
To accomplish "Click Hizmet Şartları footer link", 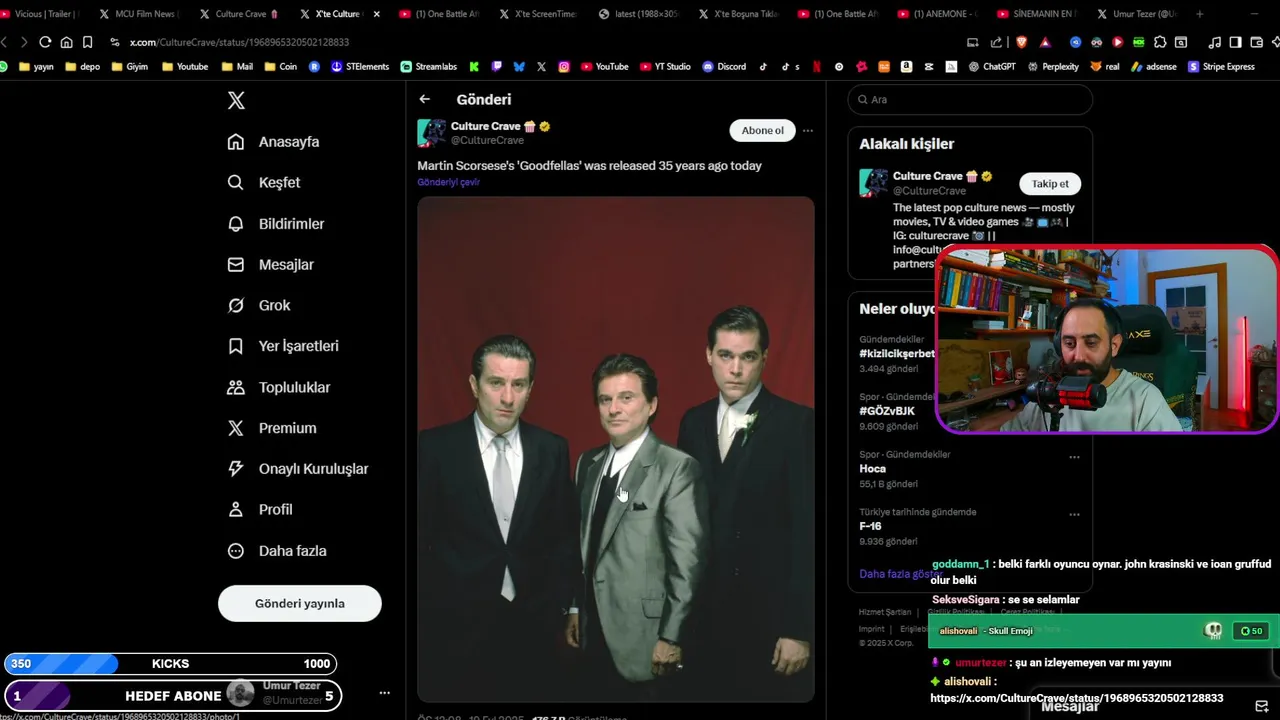I will coord(885,612).
